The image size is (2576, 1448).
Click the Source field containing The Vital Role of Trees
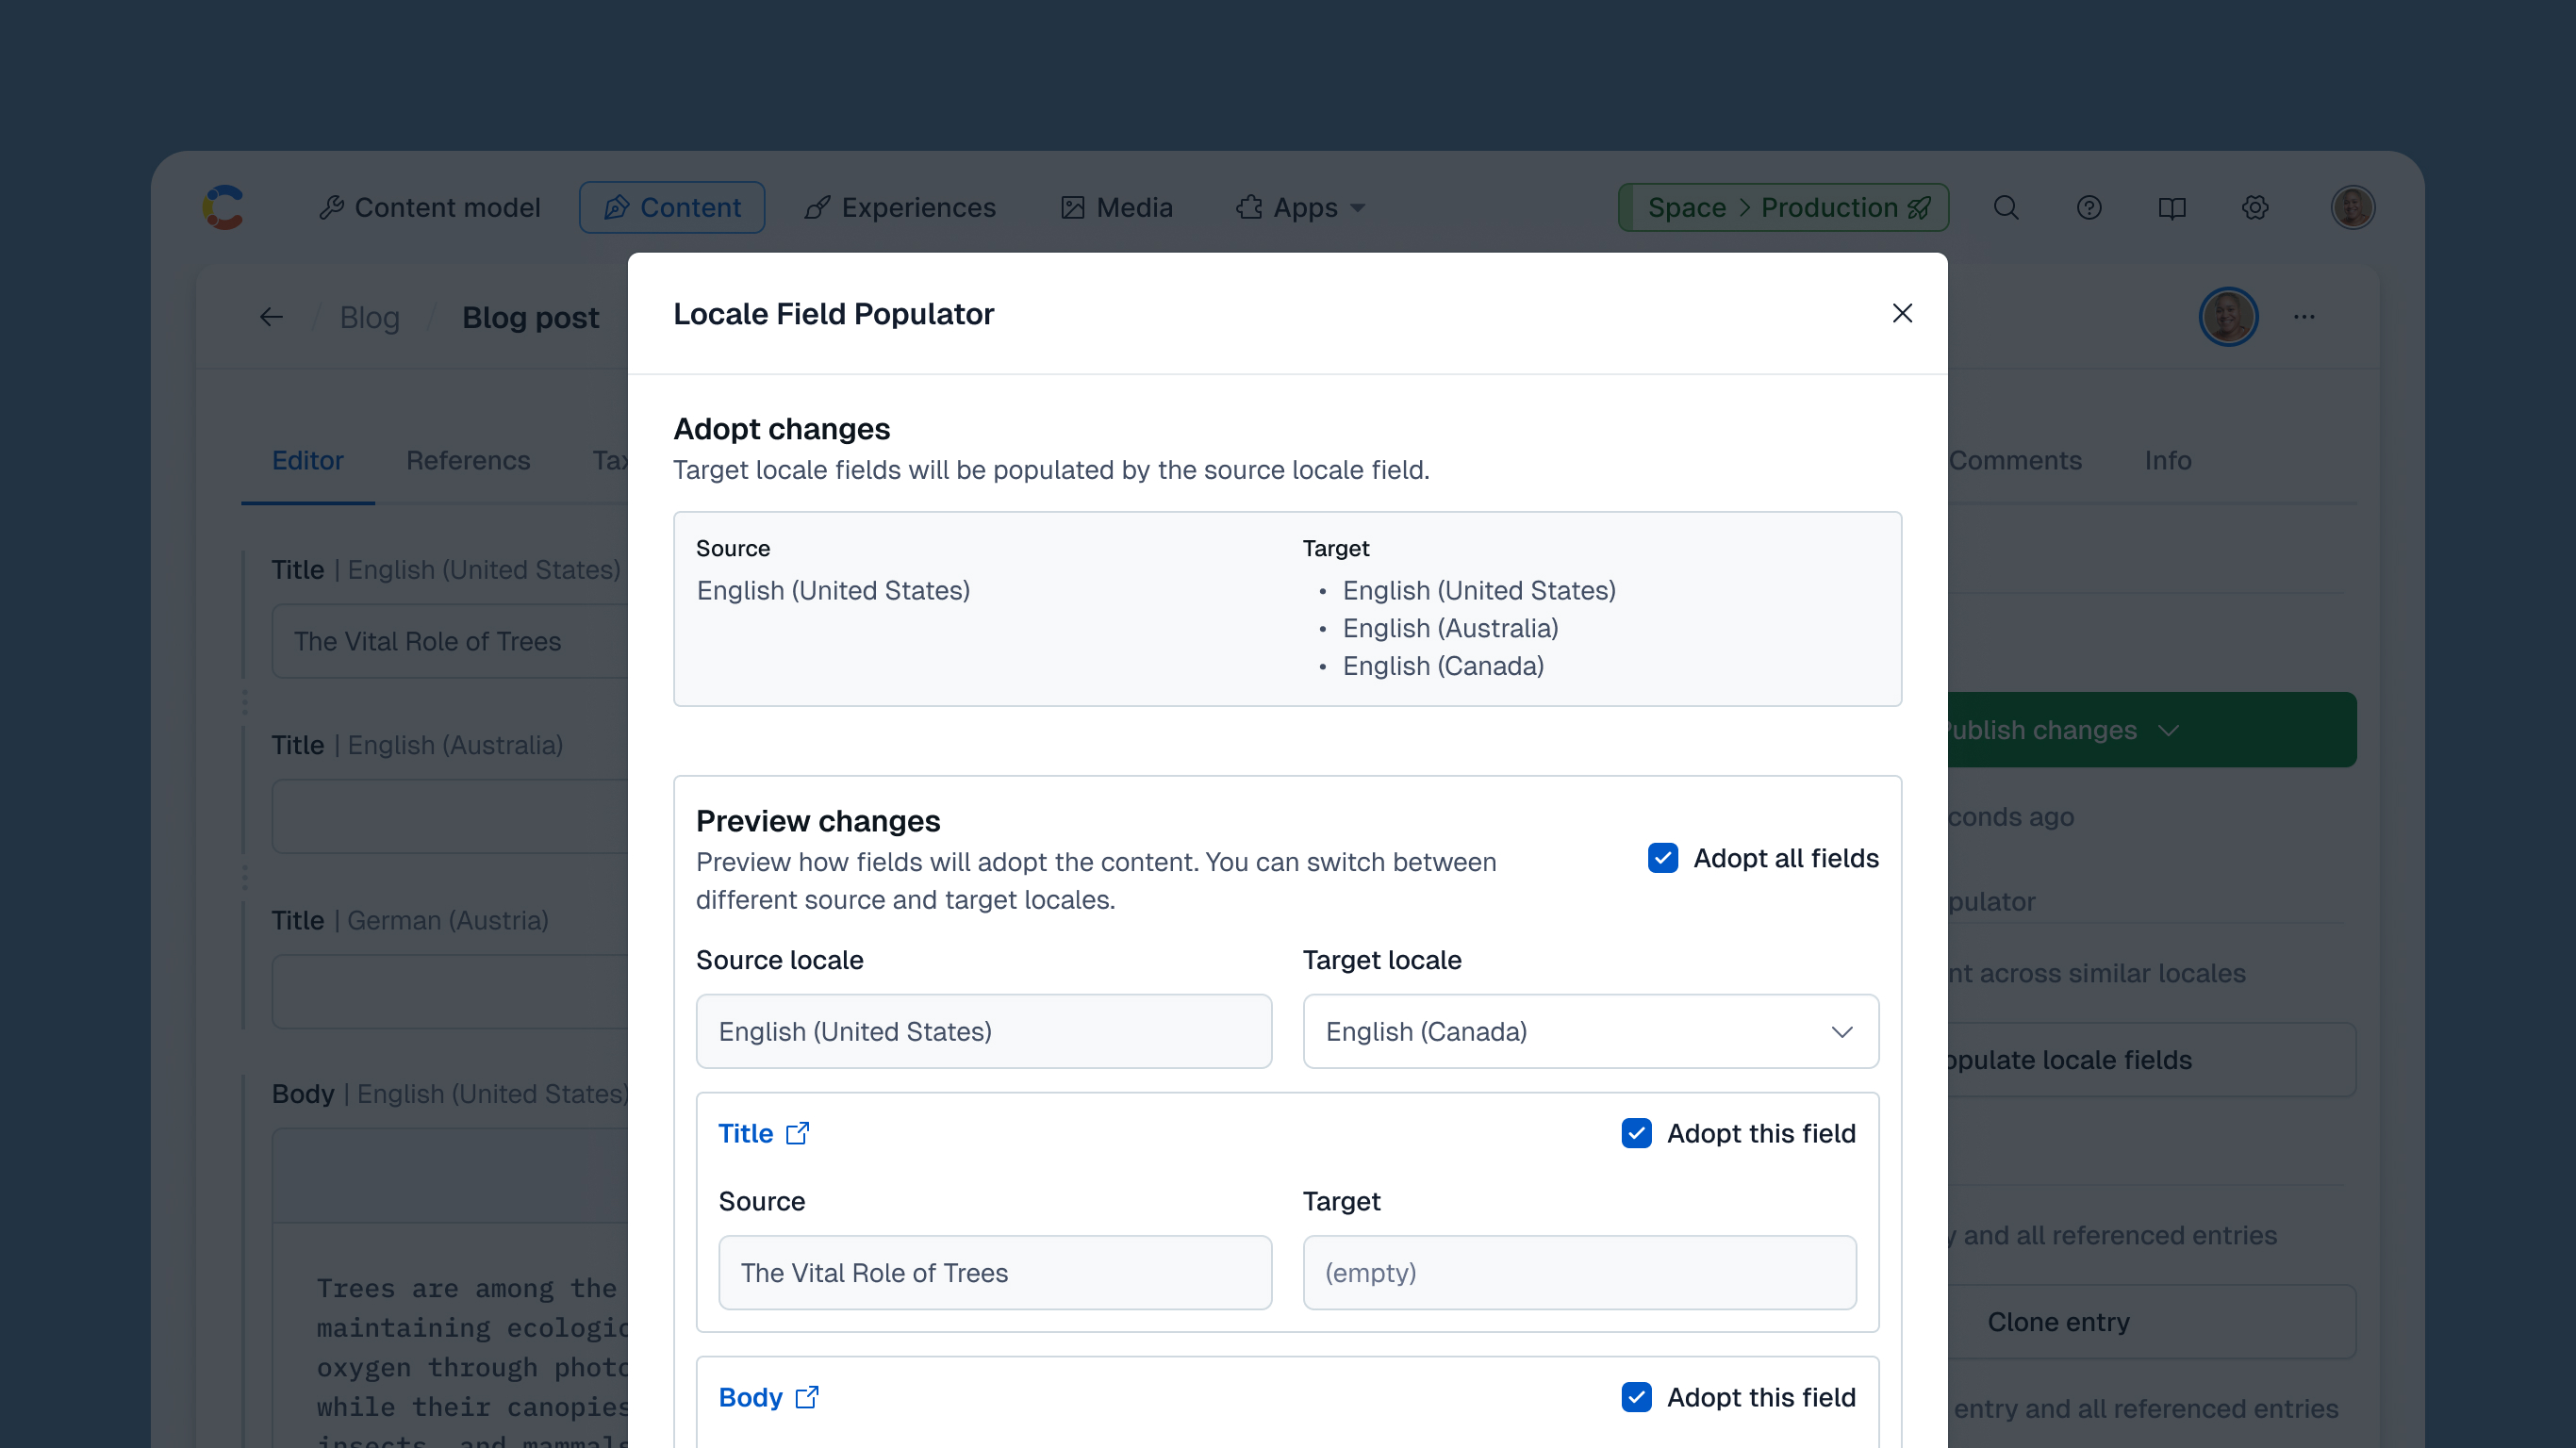tap(994, 1272)
